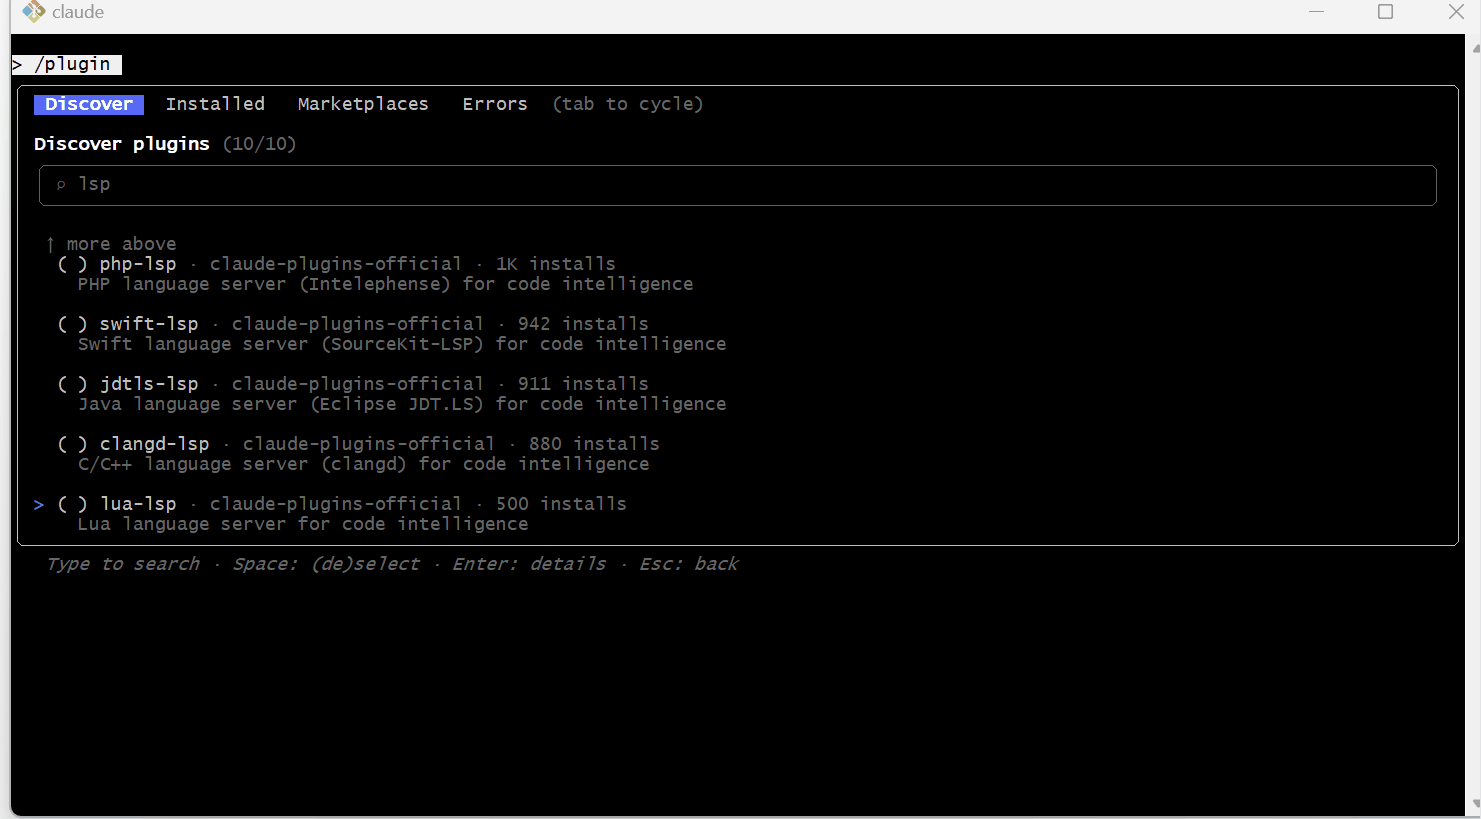Screen dimensions: 1481x819
Task: Switch to the Installed tab
Action: [x=215, y=104]
